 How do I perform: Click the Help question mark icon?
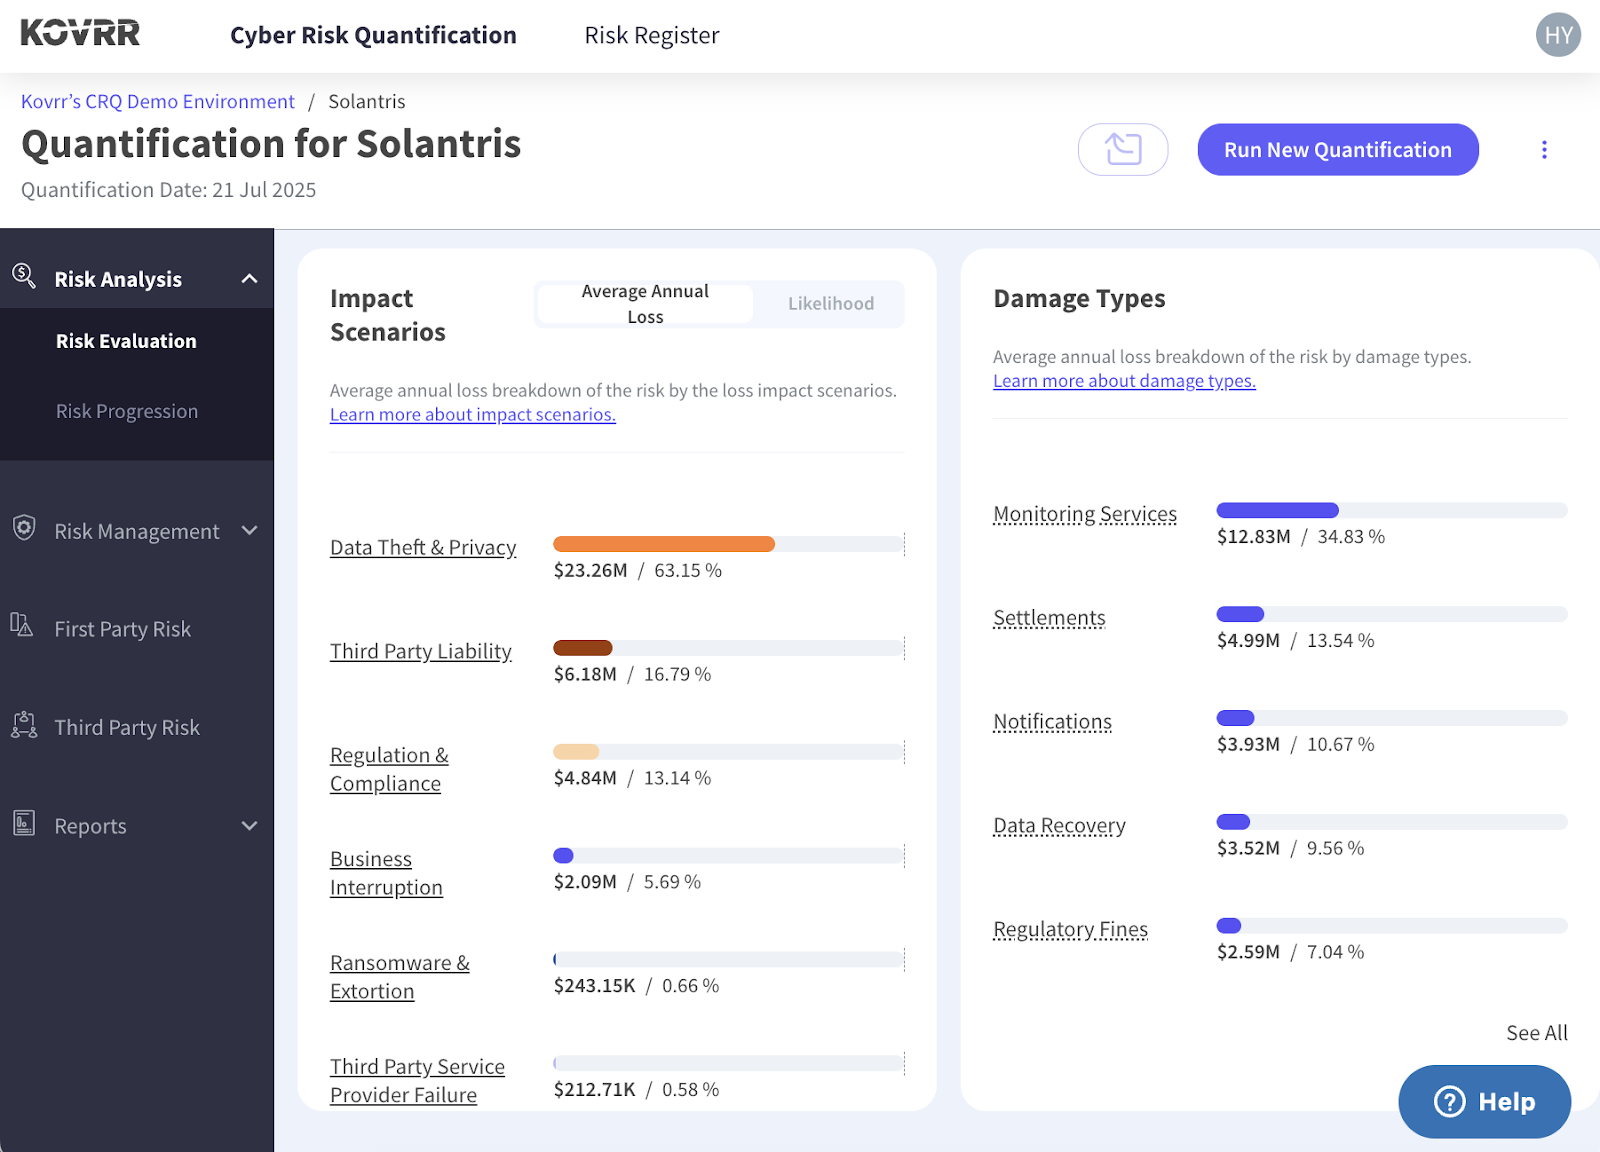pyautogui.click(x=1450, y=1101)
